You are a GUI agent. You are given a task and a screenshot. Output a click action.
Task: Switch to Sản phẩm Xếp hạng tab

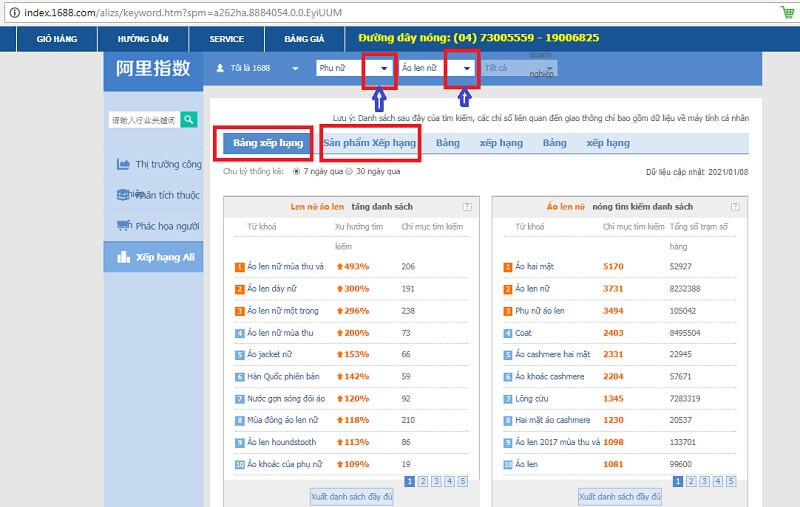coord(370,143)
